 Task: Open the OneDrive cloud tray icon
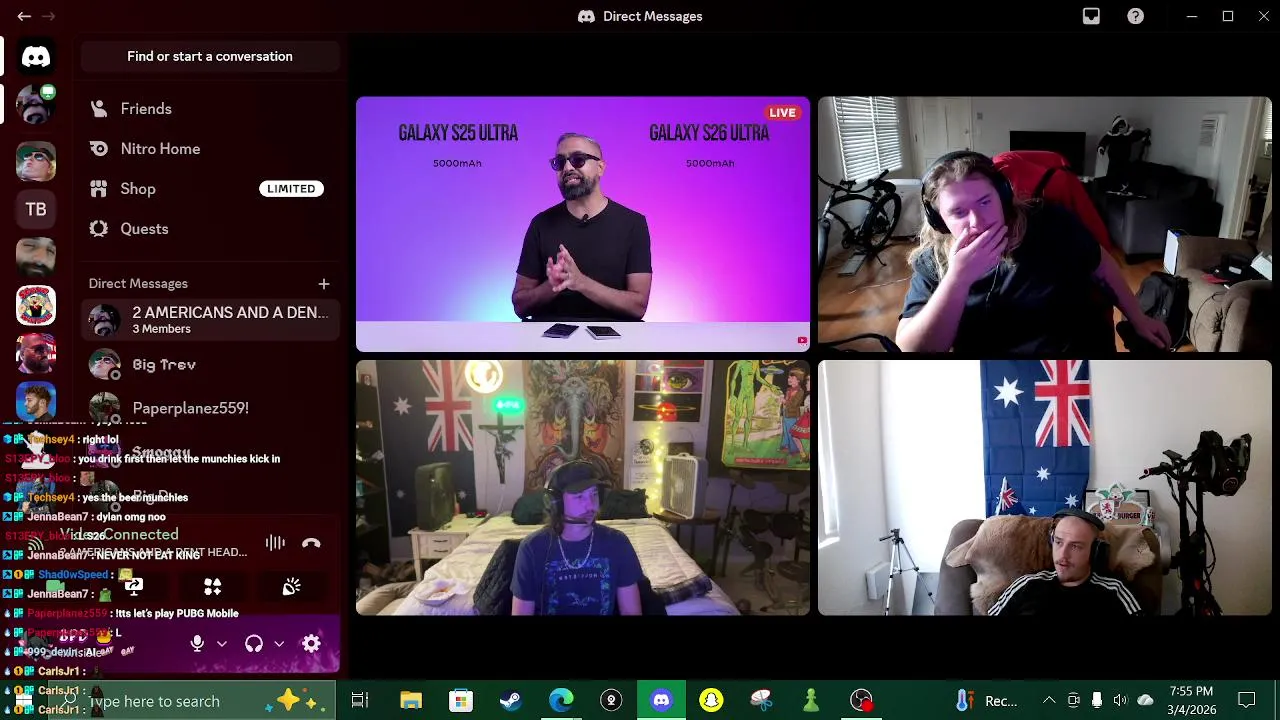pyautogui.click(x=1146, y=700)
